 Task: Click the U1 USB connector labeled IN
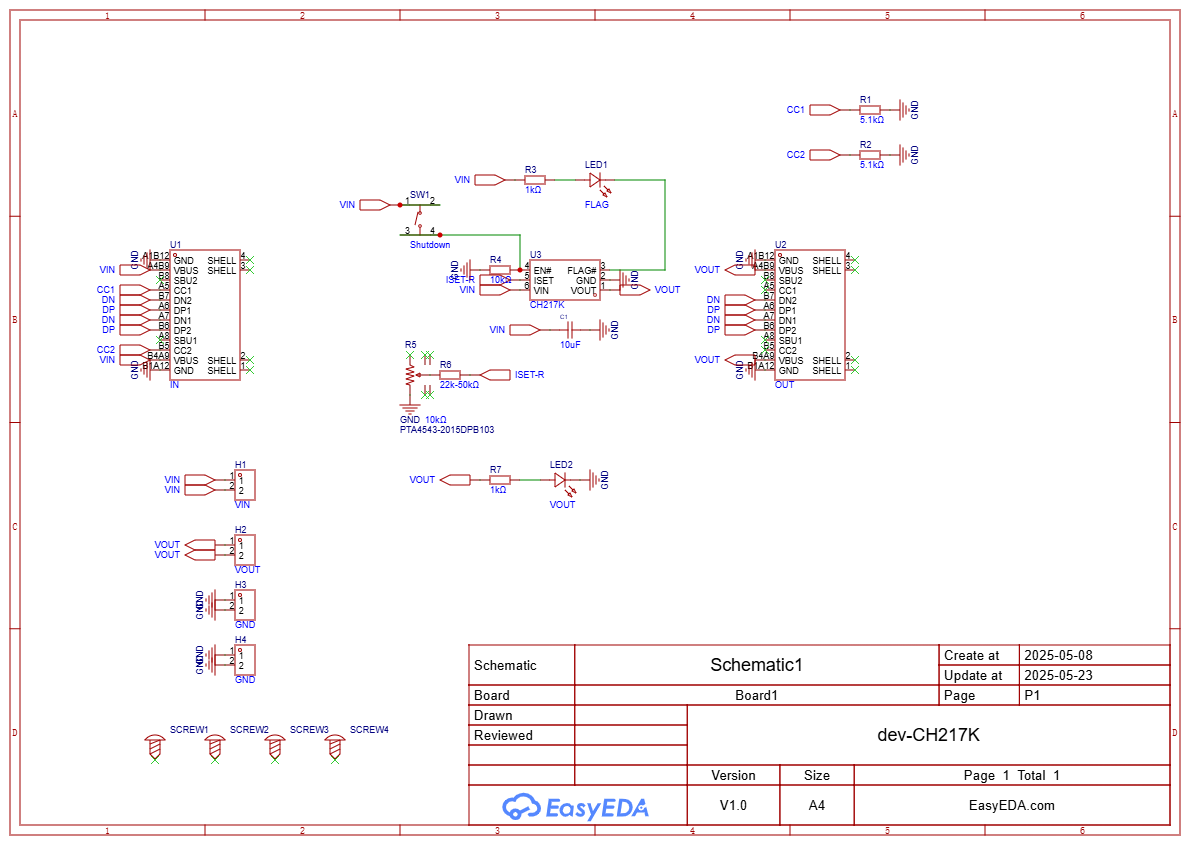(204, 315)
